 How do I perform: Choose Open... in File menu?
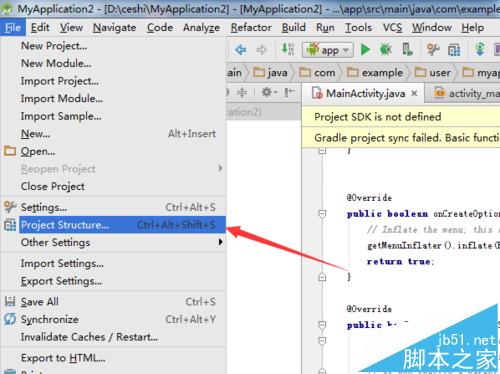coord(113,152)
